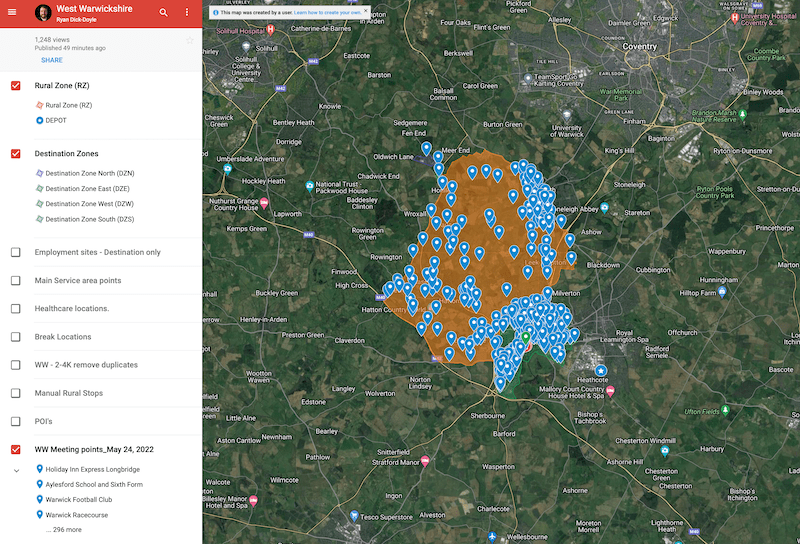Image resolution: width=800 pixels, height=544 pixels.
Task: Click Ryan Dick-Doyle's profile avatar
Action: [x=42, y=12]
